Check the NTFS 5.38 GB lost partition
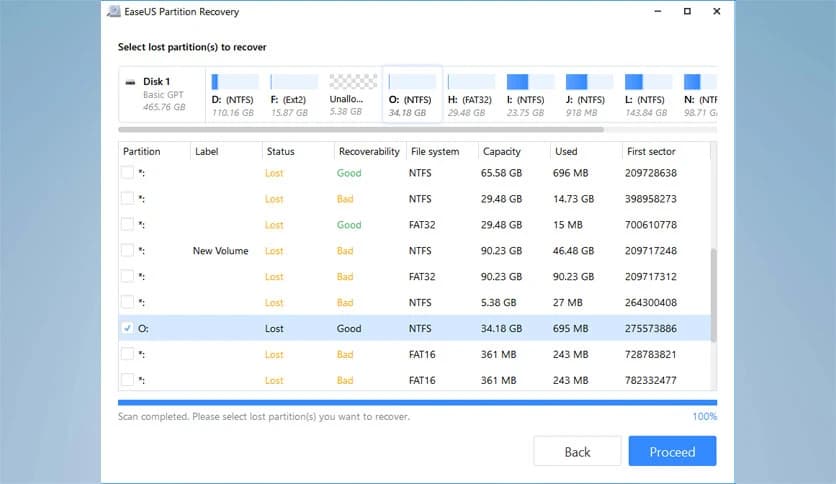836x484 pixels. (127, 302)
